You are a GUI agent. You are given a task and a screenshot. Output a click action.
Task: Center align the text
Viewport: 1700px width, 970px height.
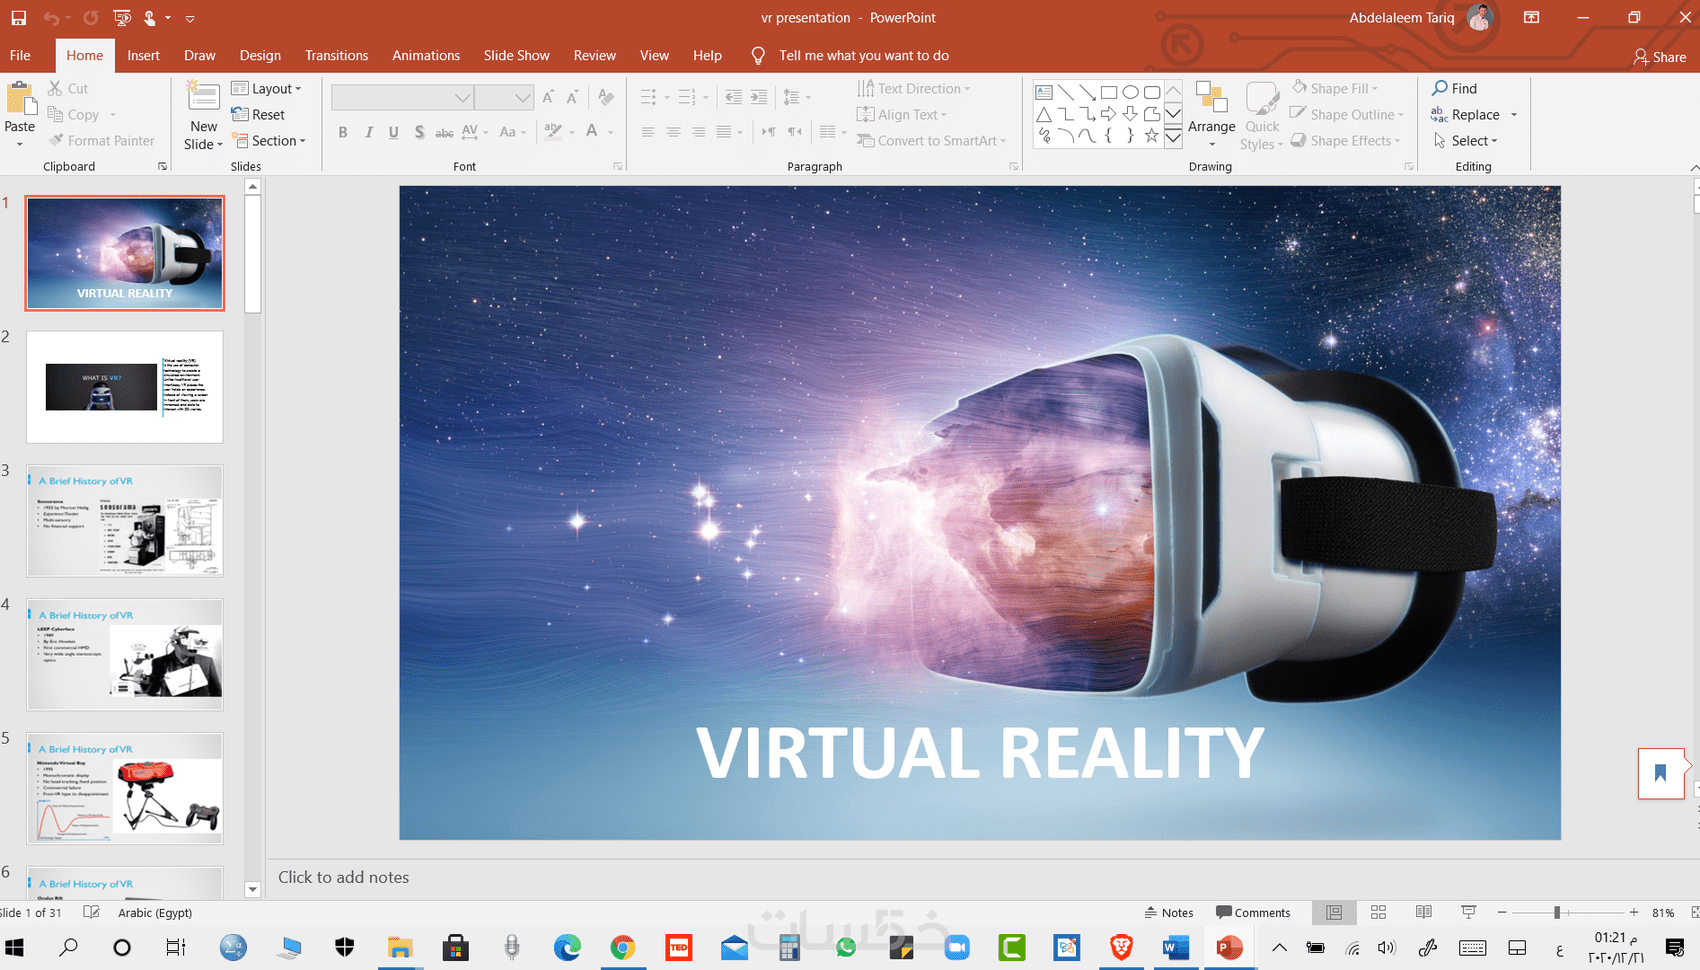click(x=673, y=132)
